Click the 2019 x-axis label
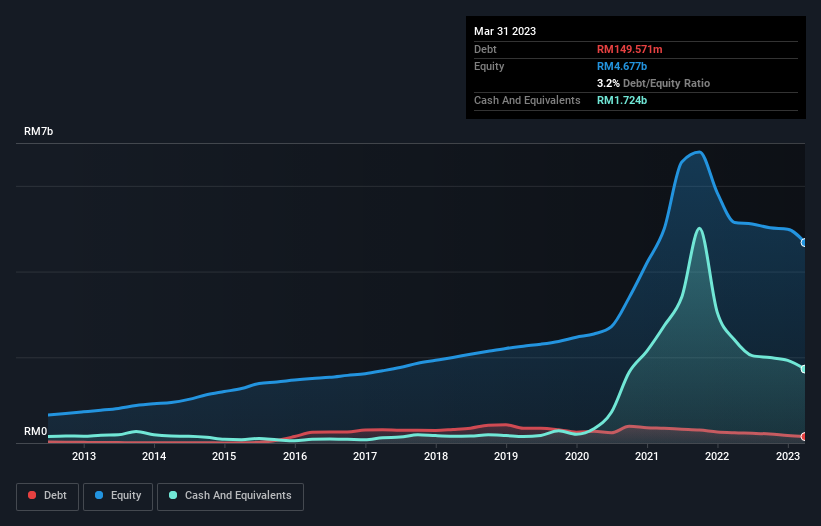Screen dimensions: 821x526 (506, 456)
